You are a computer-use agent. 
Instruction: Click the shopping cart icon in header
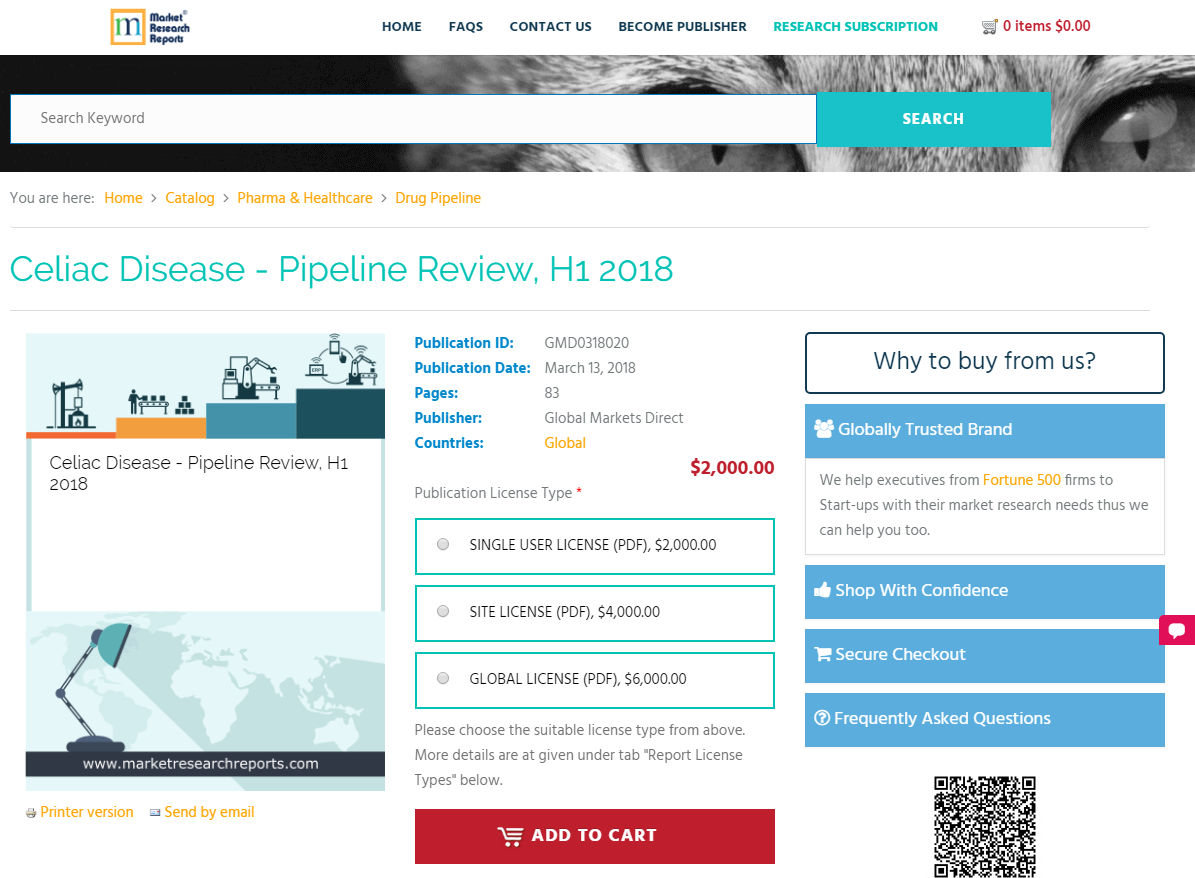coord(990,26)
